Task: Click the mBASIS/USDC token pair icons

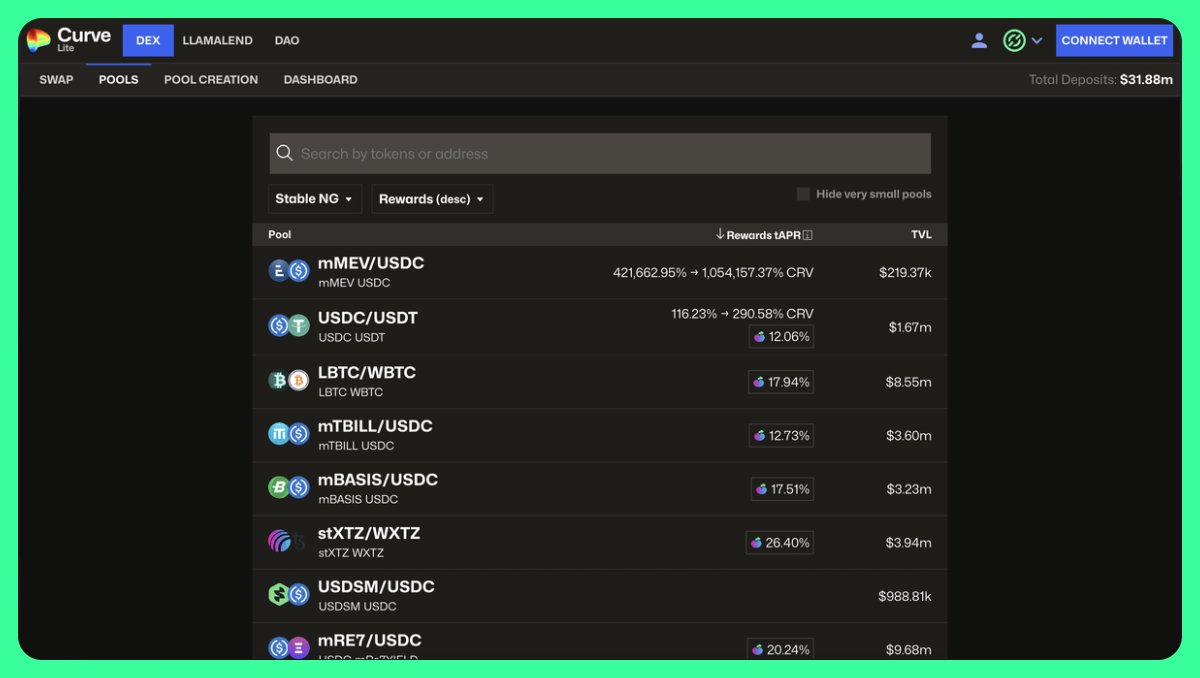Action: 289,487
